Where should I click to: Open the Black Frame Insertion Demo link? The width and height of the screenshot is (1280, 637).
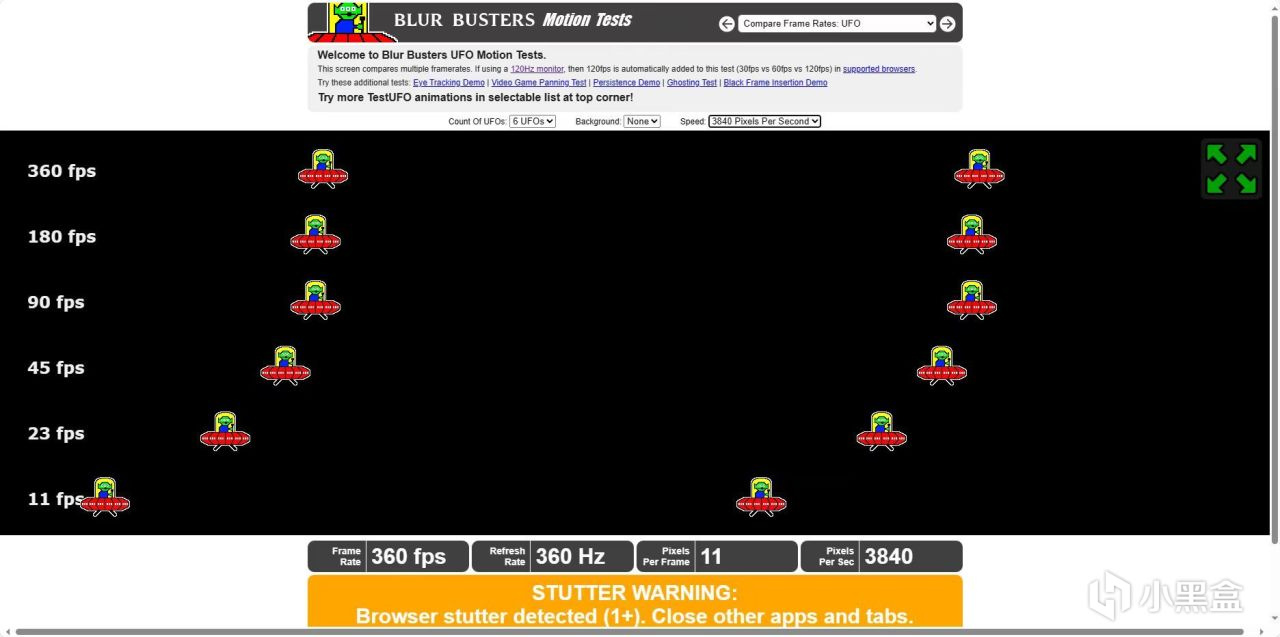click(x=776, y=83)
